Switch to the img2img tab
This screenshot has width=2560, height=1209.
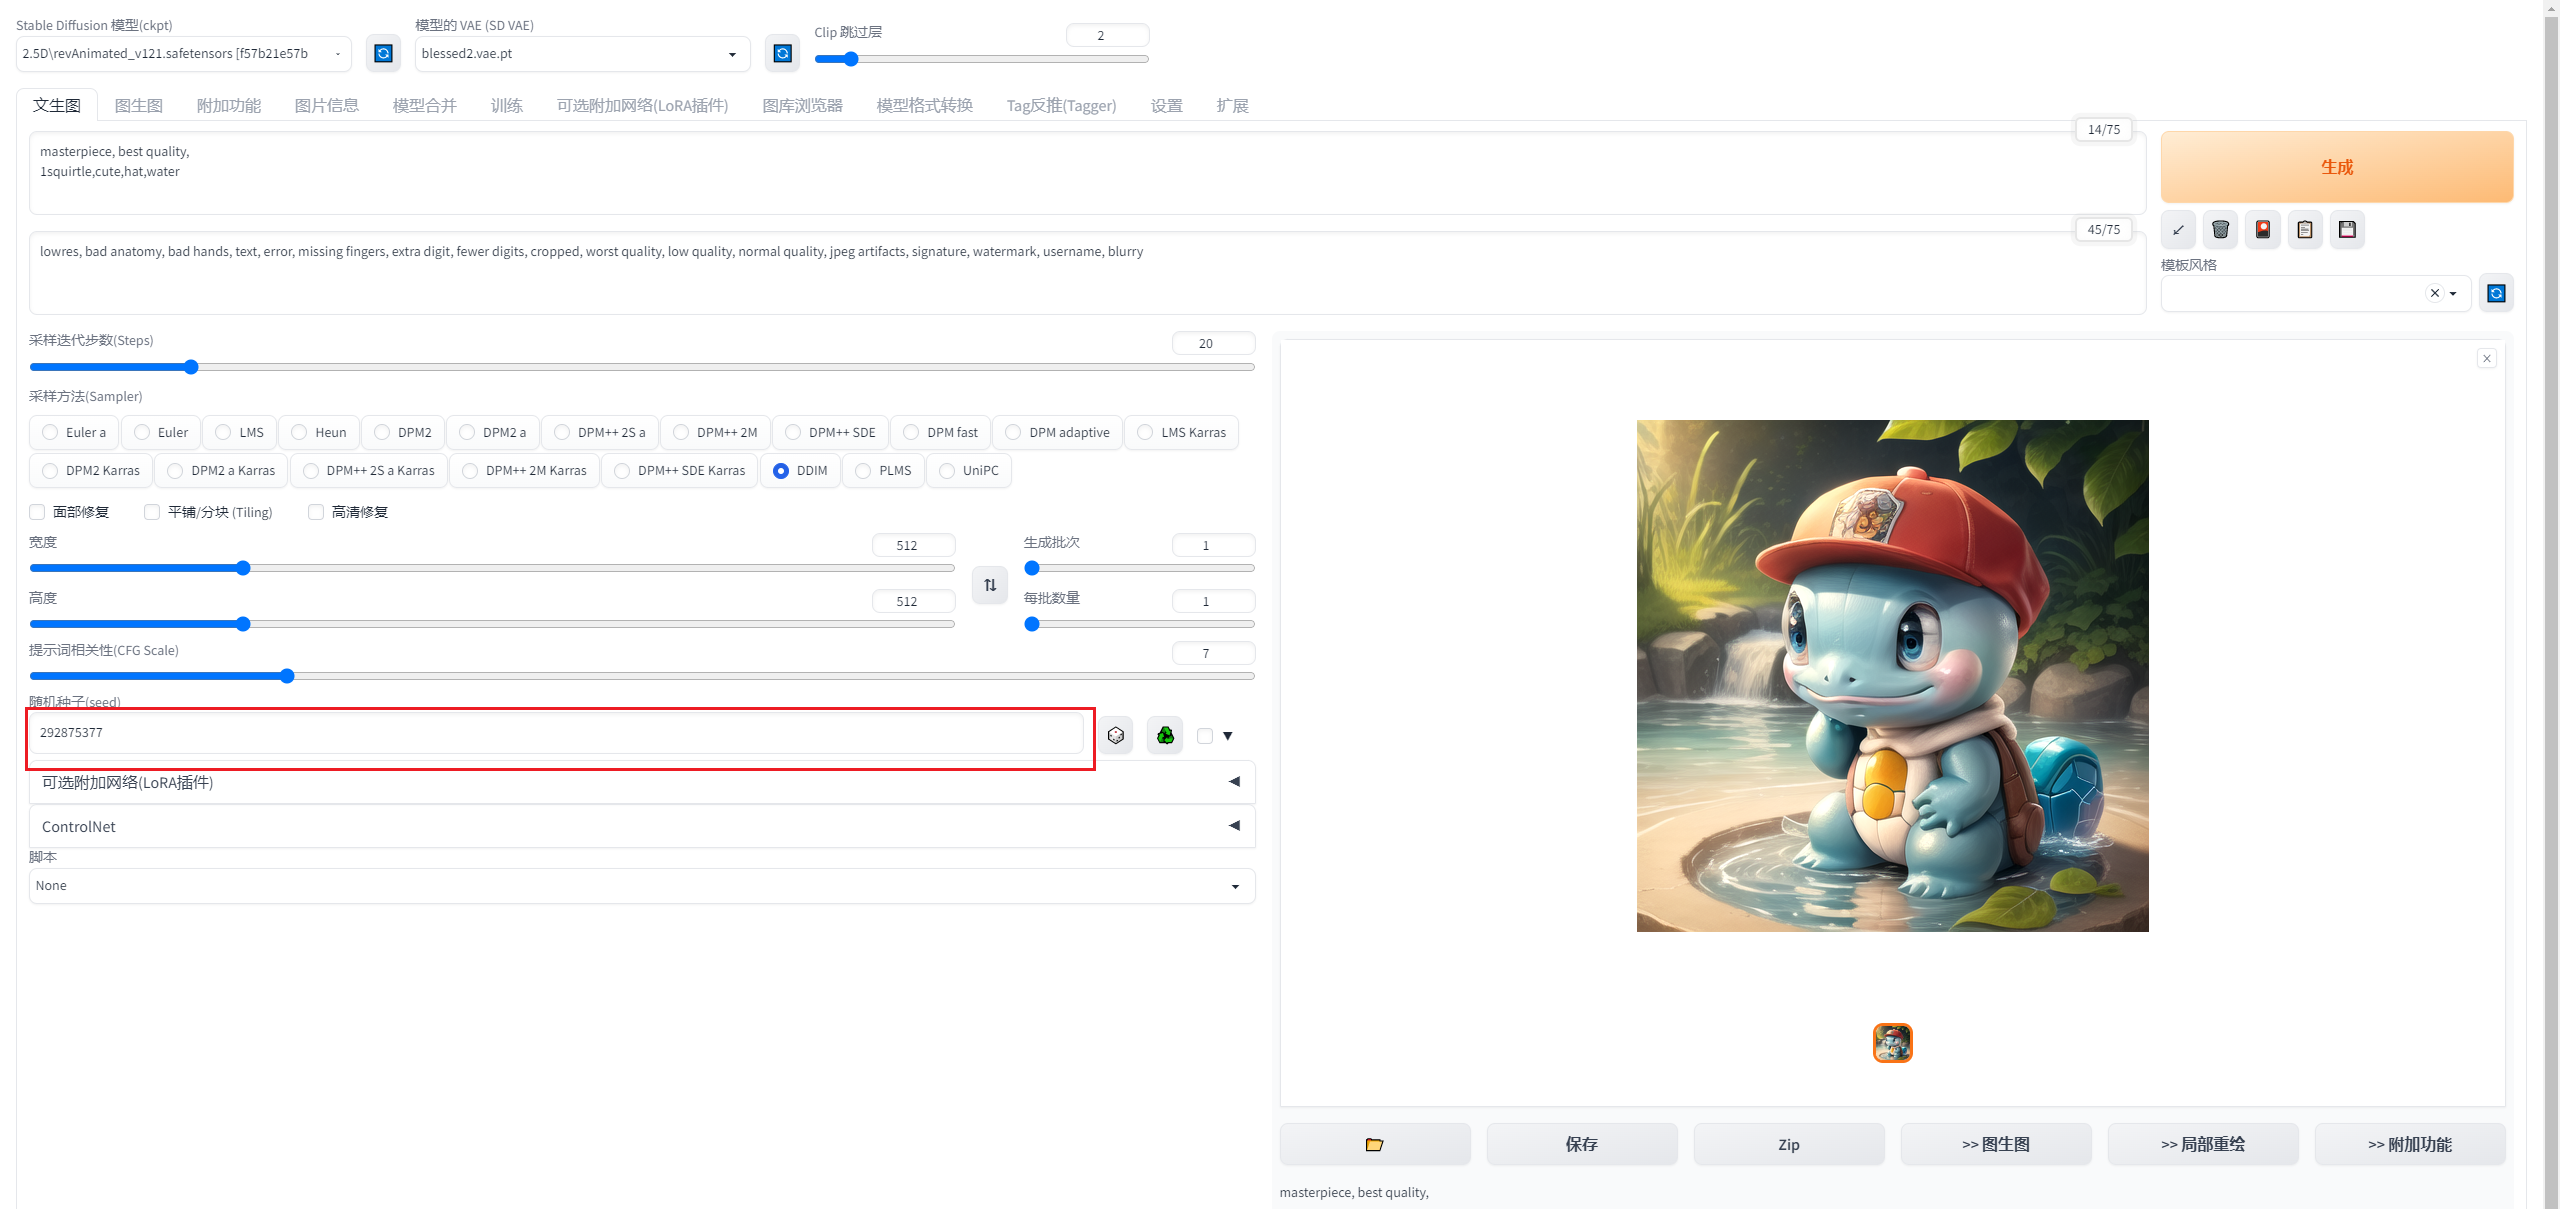139,105
